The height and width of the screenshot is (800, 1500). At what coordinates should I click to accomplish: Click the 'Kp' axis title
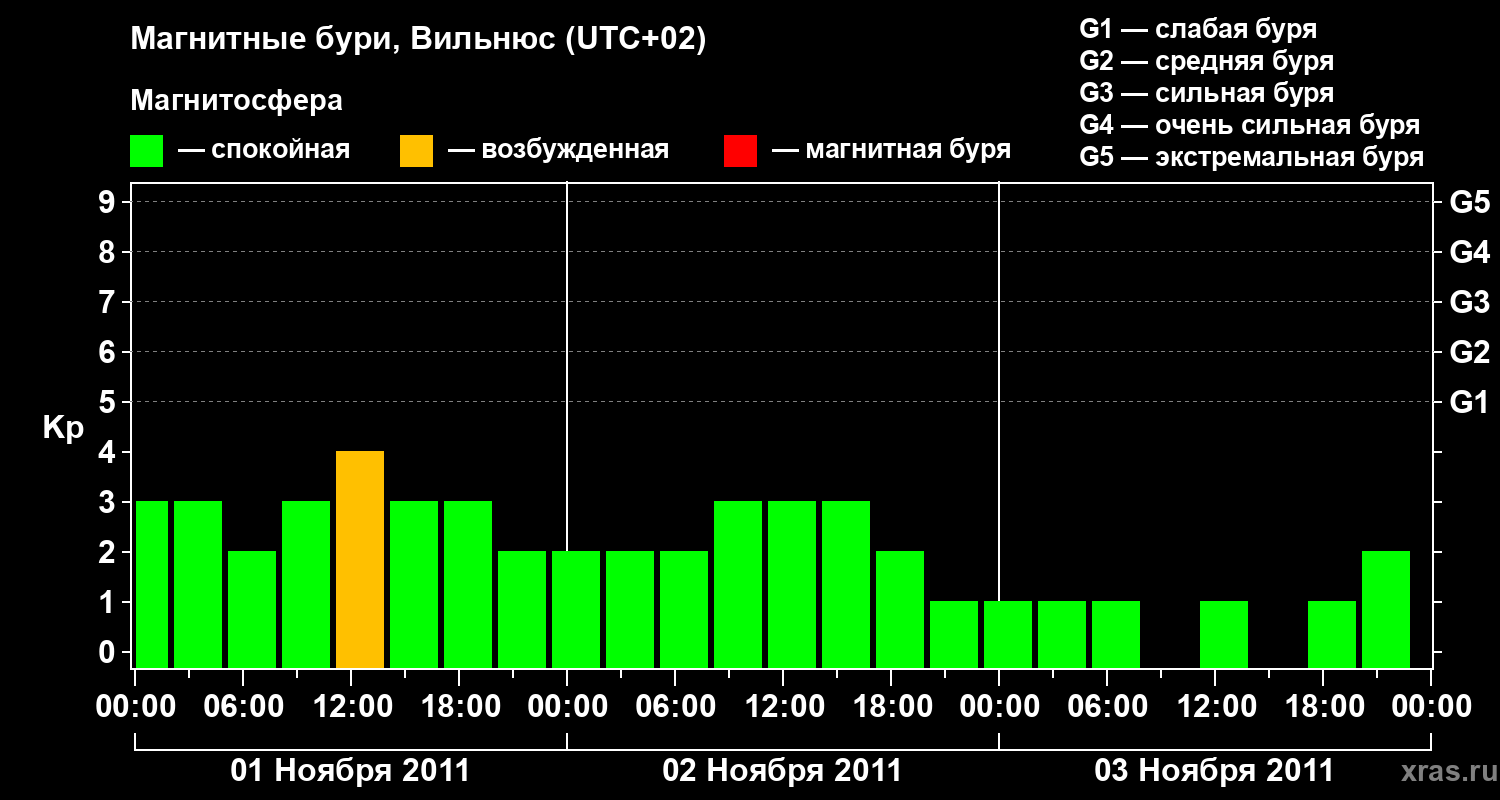(63, 429)
